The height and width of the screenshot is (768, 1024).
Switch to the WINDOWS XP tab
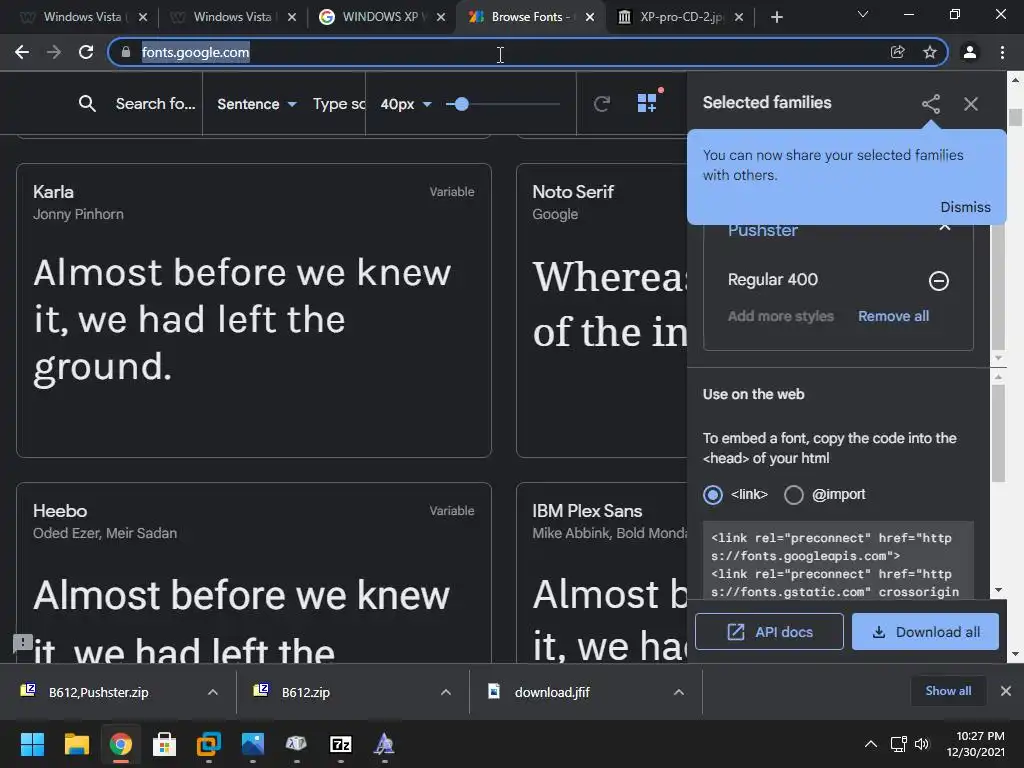click(x=381, y=17)
